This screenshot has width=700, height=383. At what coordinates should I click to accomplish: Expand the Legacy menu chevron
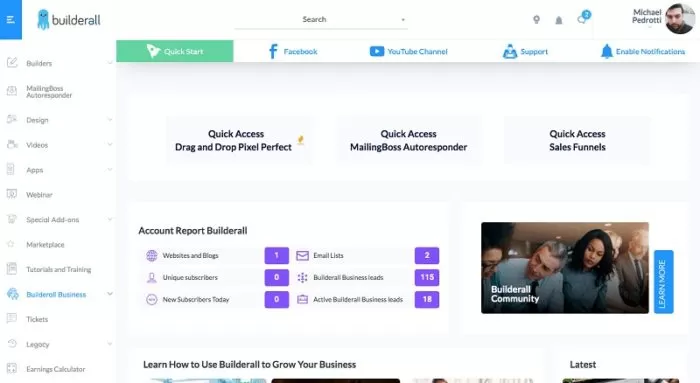[x=109, y=344]
